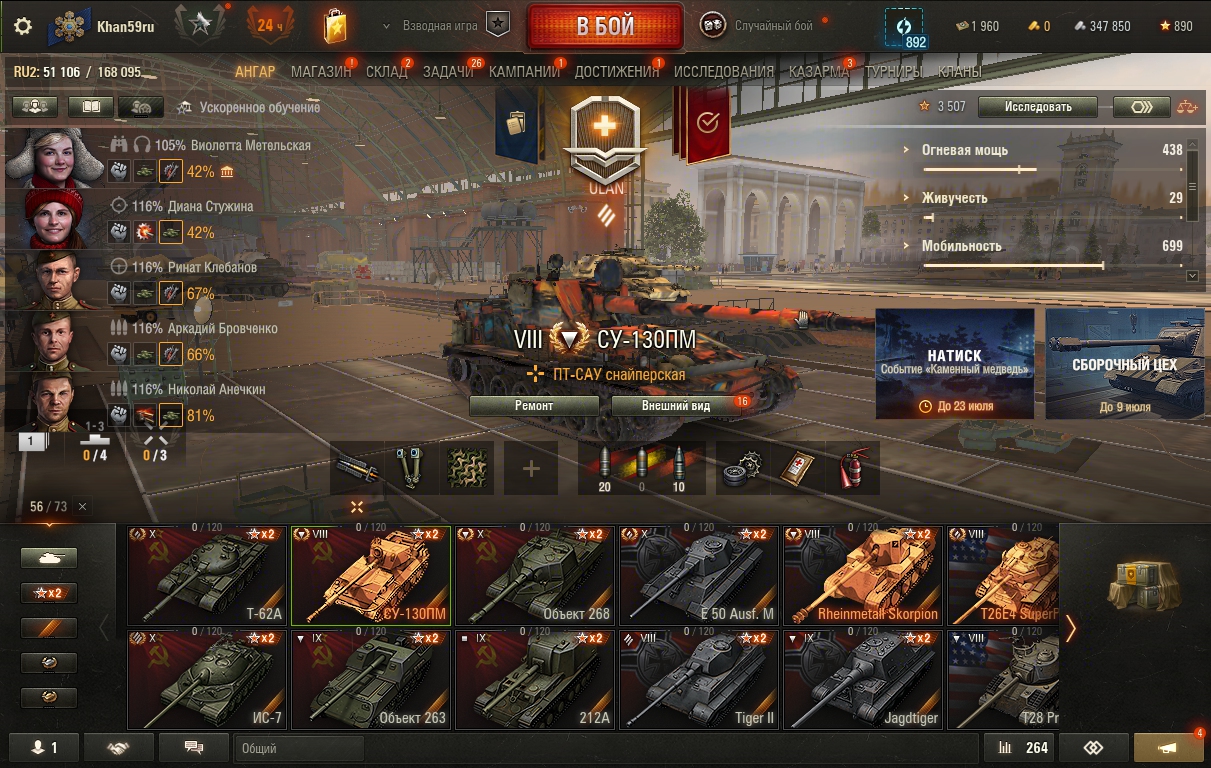This screenshot has width=1211, height=768.
Task: Open the repair kit consumable slot
Action: [744, 468]
